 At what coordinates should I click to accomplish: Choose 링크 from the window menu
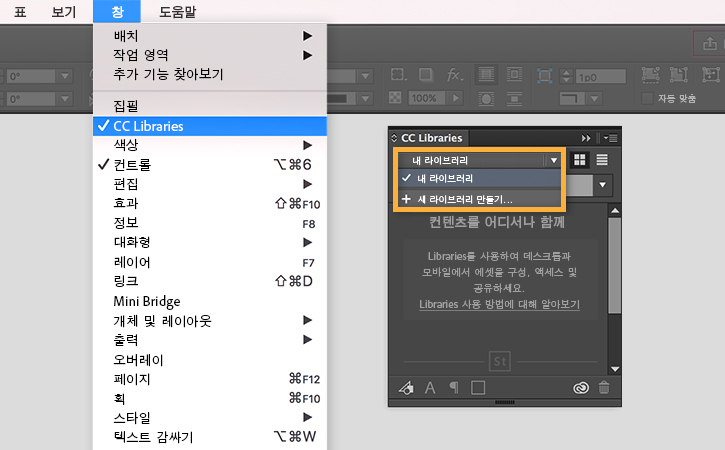[x=210, y=281]
